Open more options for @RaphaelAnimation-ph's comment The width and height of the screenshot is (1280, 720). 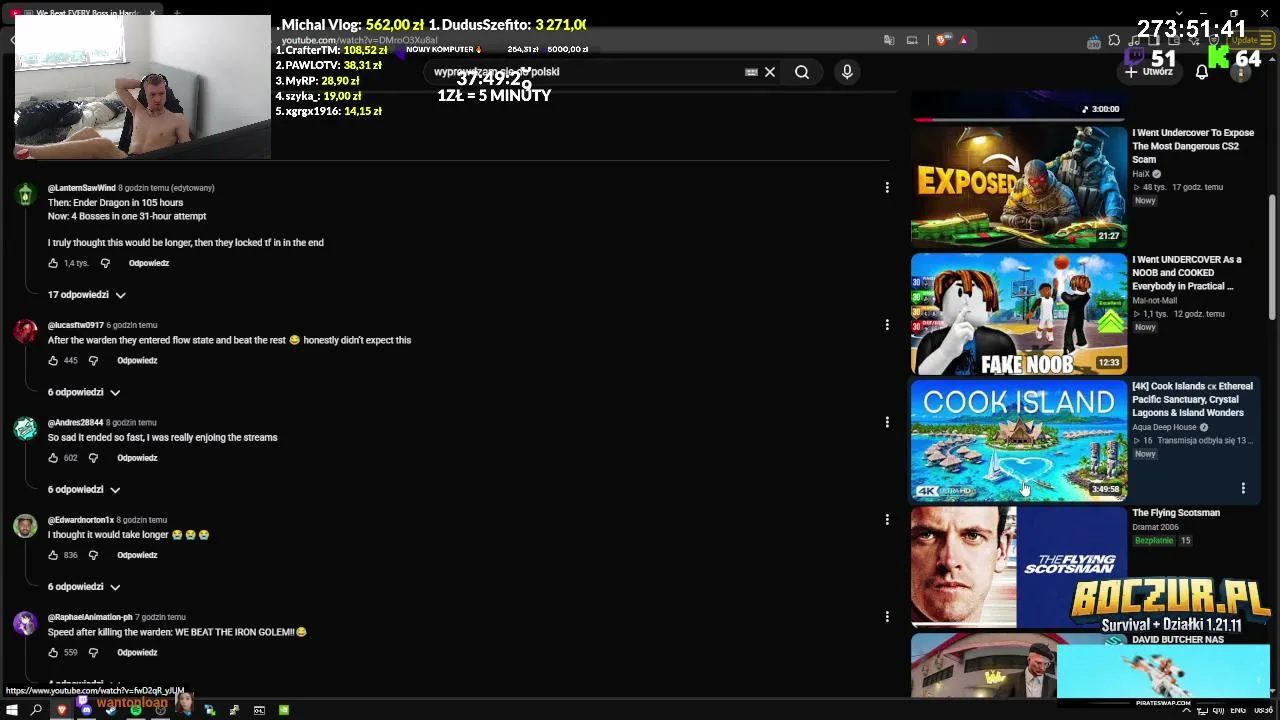[887, 616]
